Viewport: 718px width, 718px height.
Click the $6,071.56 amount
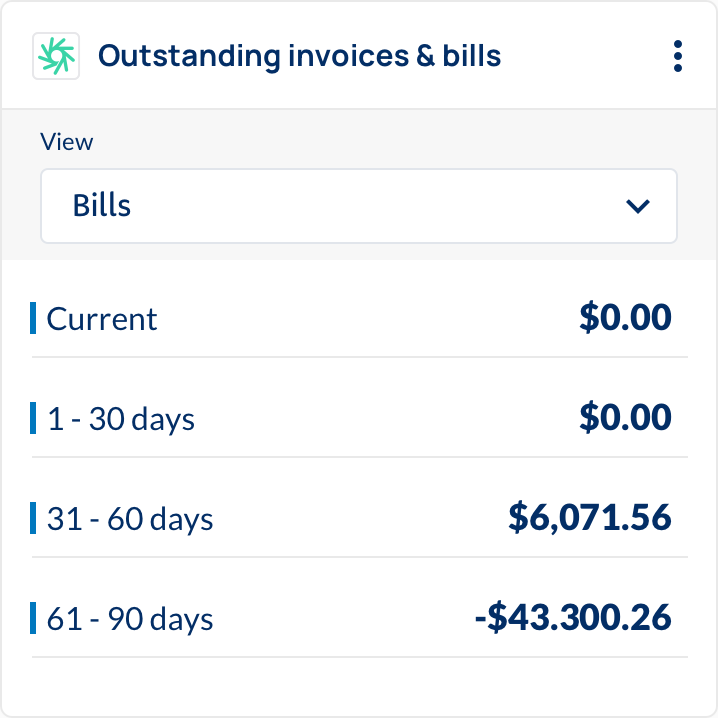pyautogui.click(x=590, y=517)
